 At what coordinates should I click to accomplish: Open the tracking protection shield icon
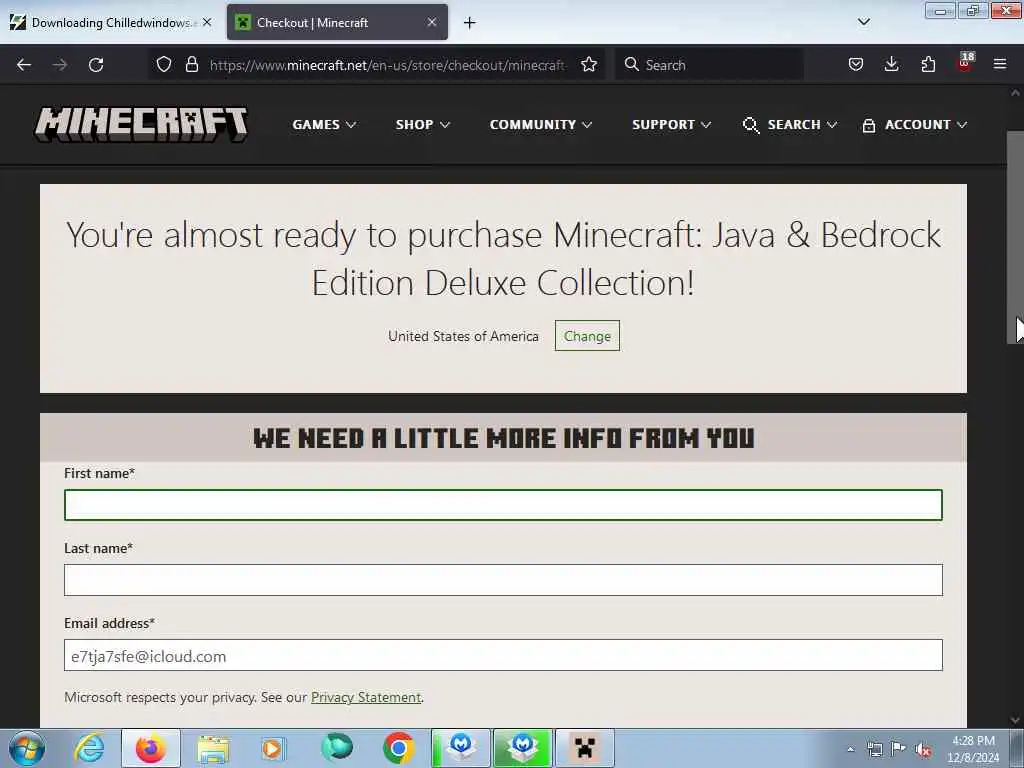pyautogui.click(x=164, y=64)
